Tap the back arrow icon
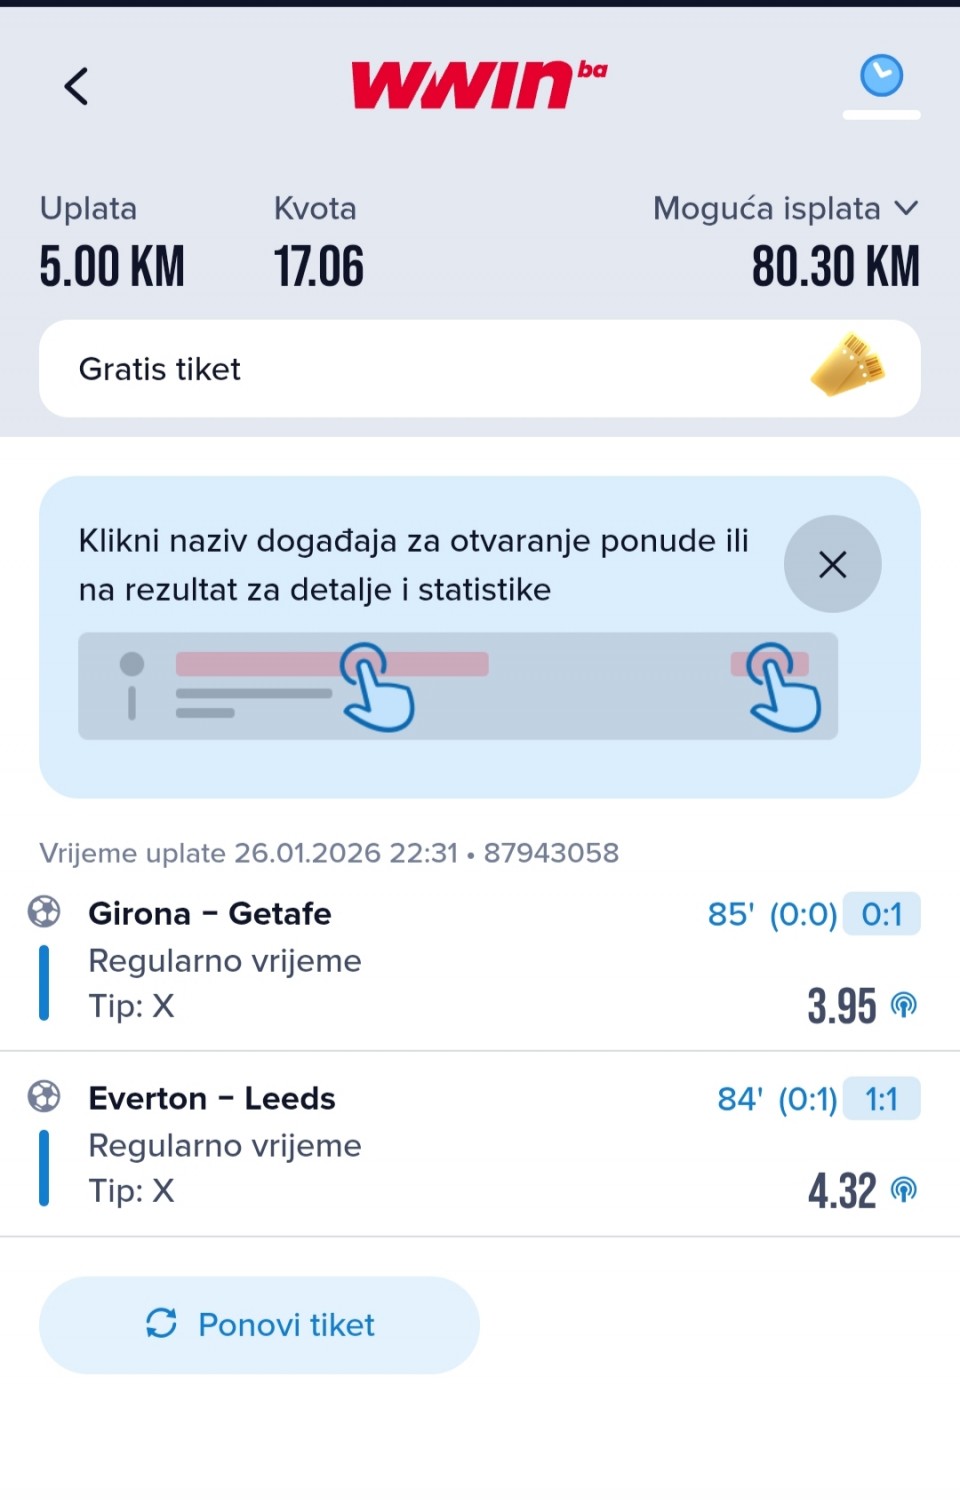This screenshot has width=960, height=1504. click(76, 86)
